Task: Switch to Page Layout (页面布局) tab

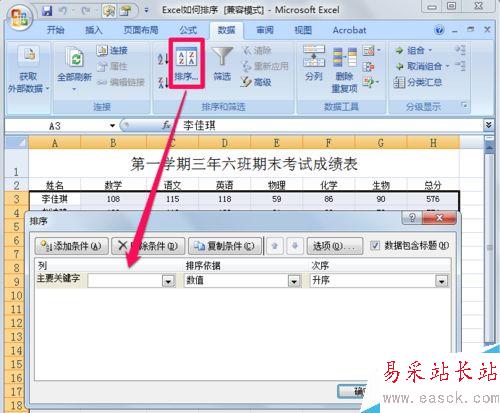Action: point(141,30)
